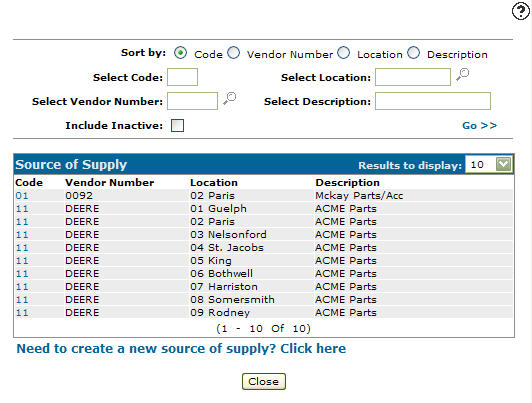The height and width of the screenshot is (403, 532).
Task: Click the Close button
Action: click(x=264, y=381)
